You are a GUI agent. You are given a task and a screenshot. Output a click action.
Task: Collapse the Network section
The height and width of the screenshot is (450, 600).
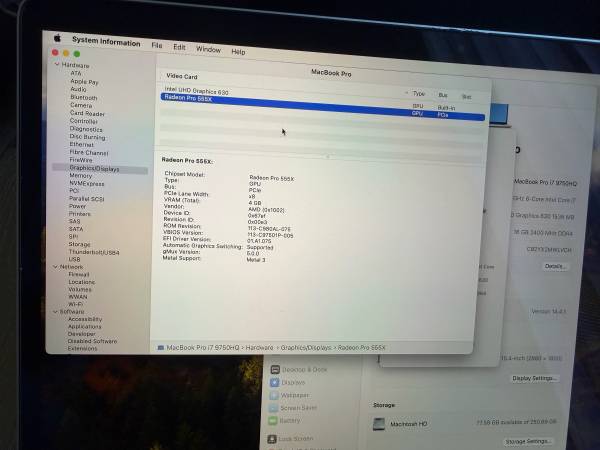[55, 267]
